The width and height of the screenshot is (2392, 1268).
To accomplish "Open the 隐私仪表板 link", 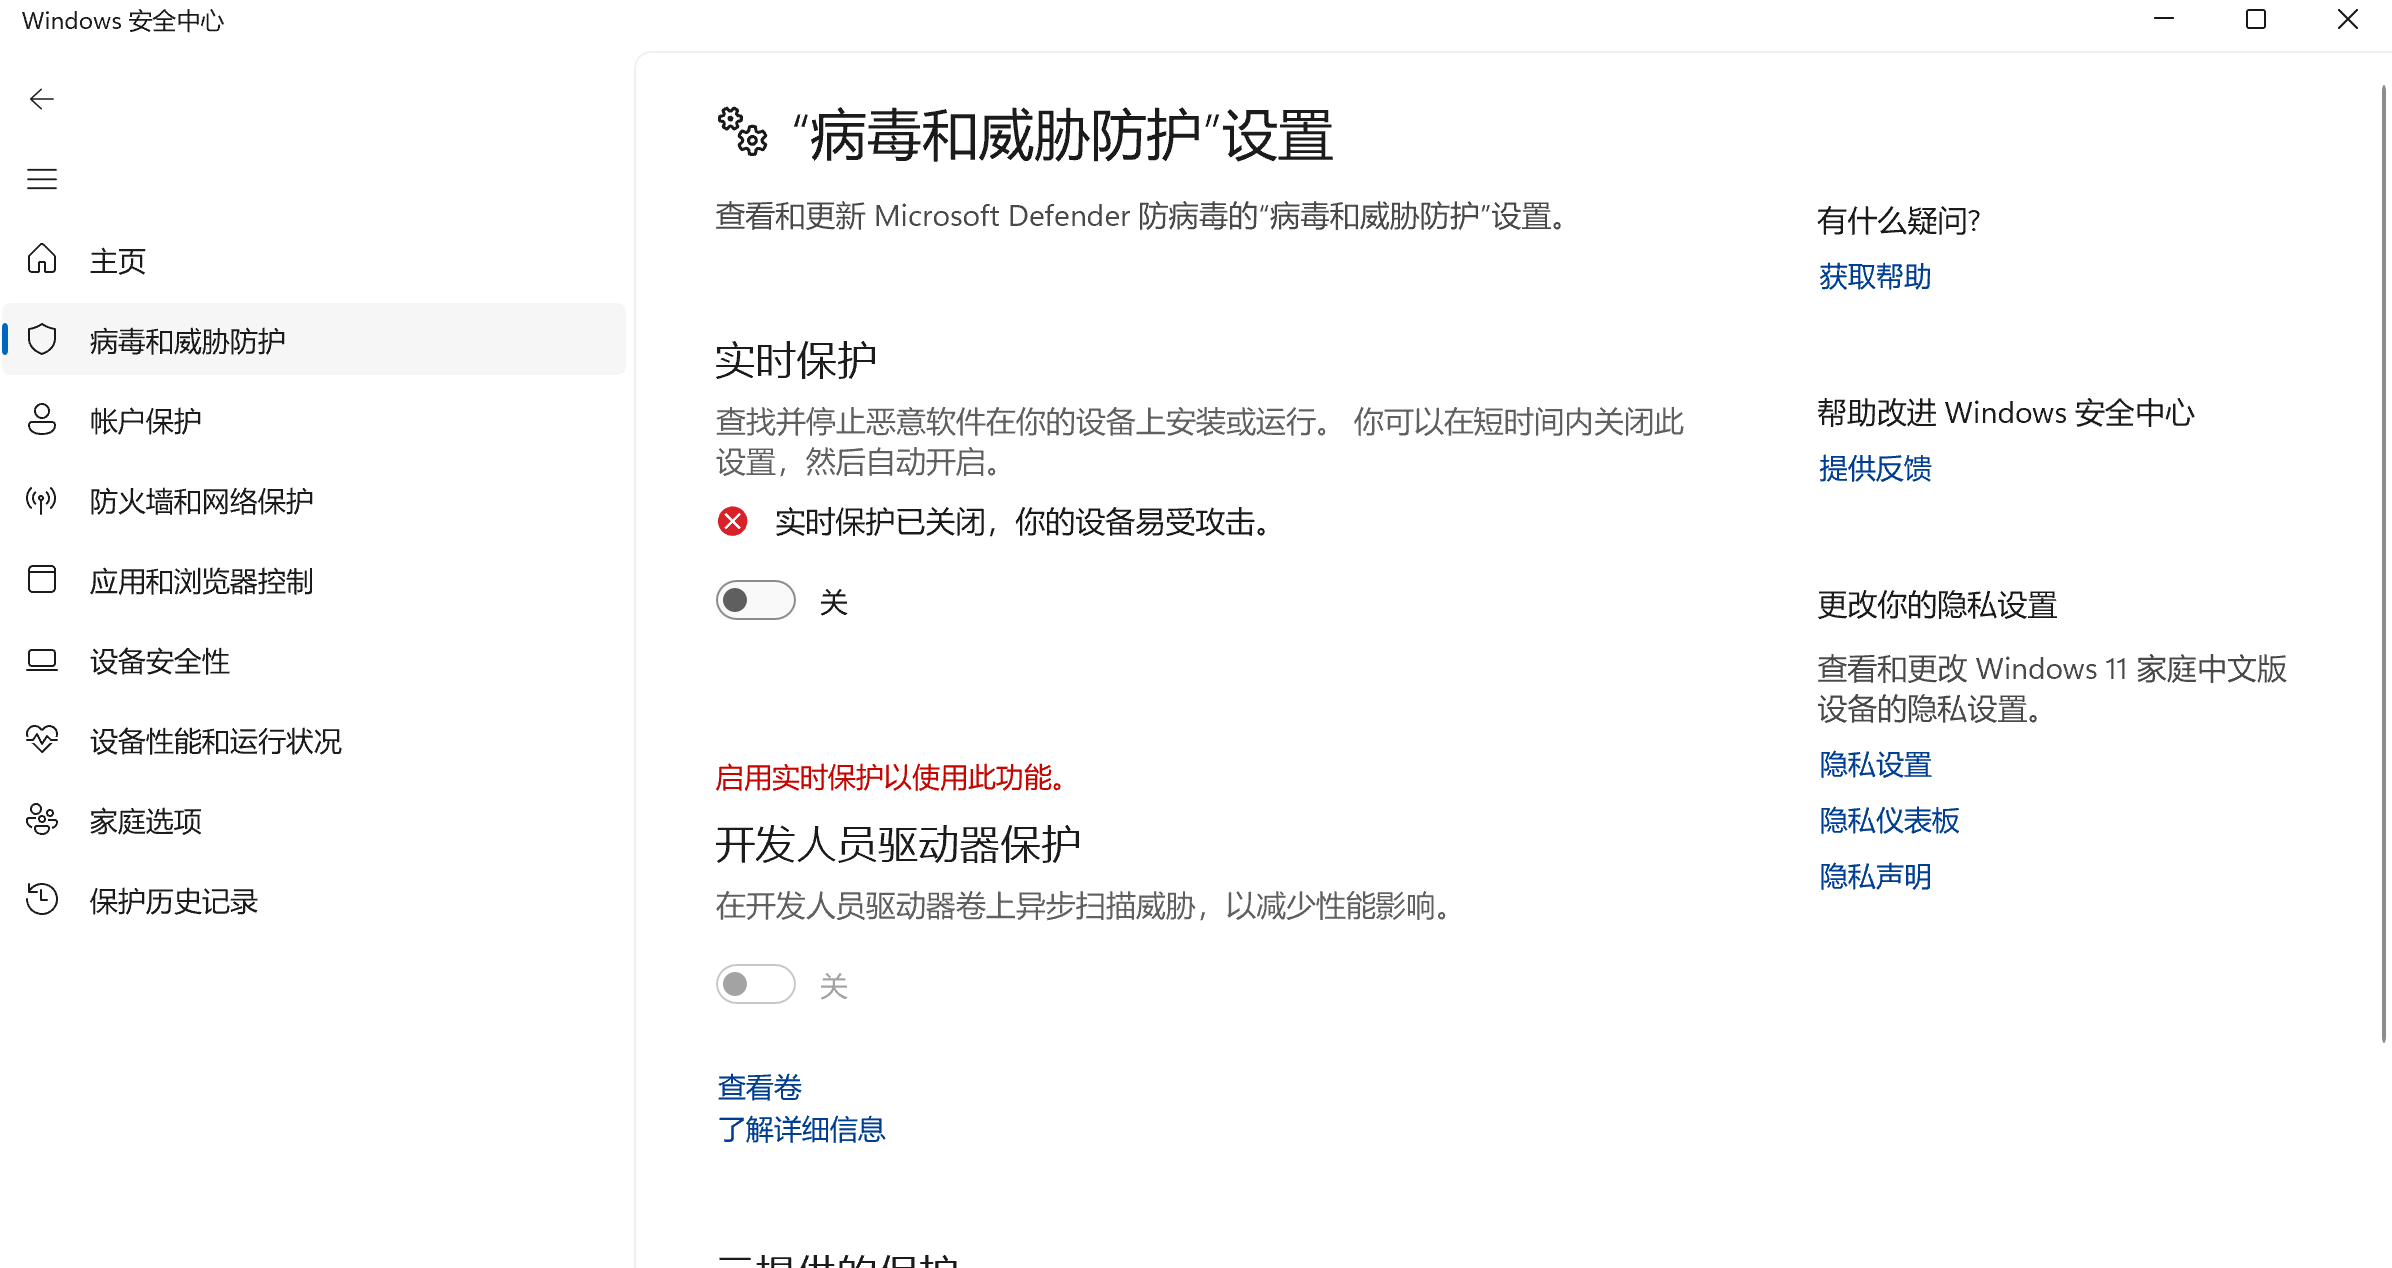I will click(x=1888, y=821).
